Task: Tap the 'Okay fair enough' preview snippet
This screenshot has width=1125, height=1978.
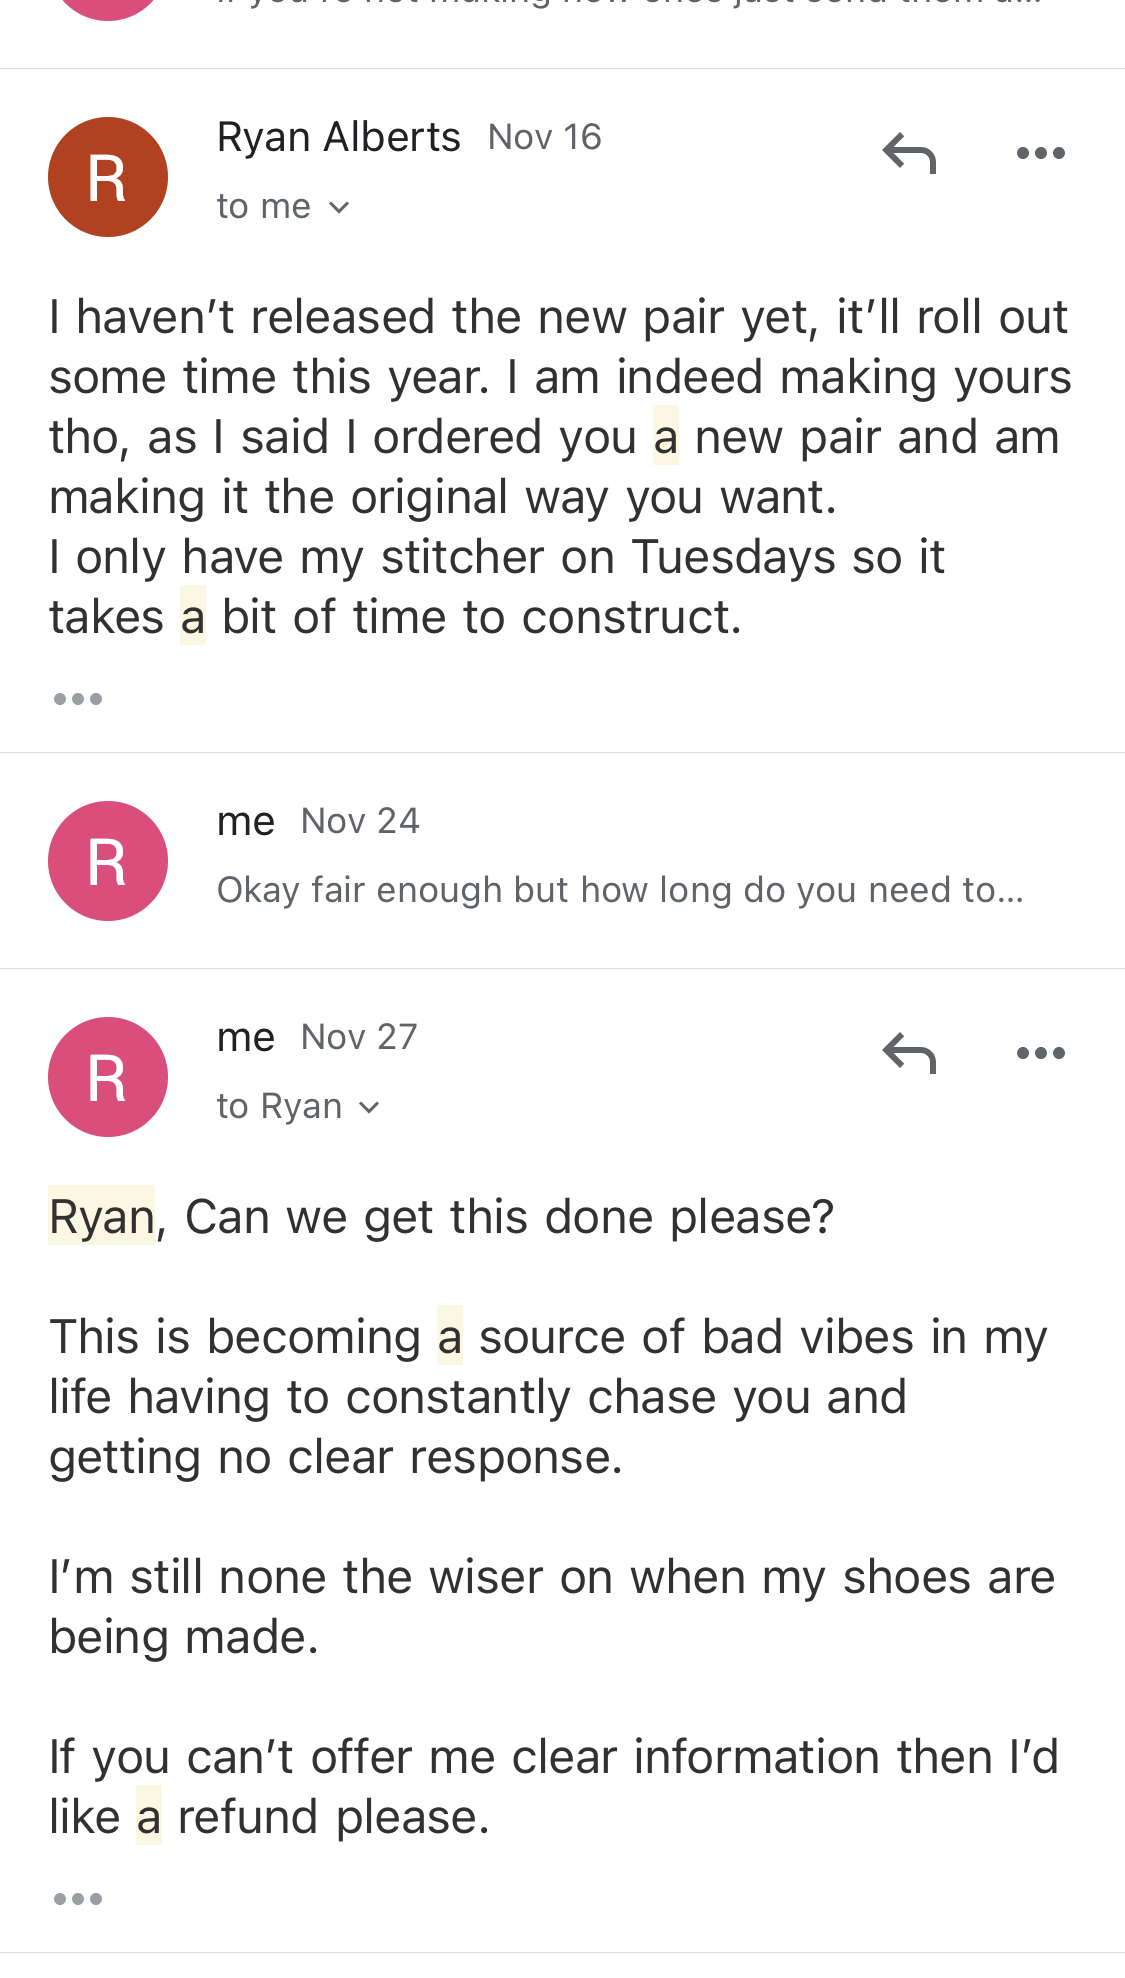Action: [x=620, y=890]
